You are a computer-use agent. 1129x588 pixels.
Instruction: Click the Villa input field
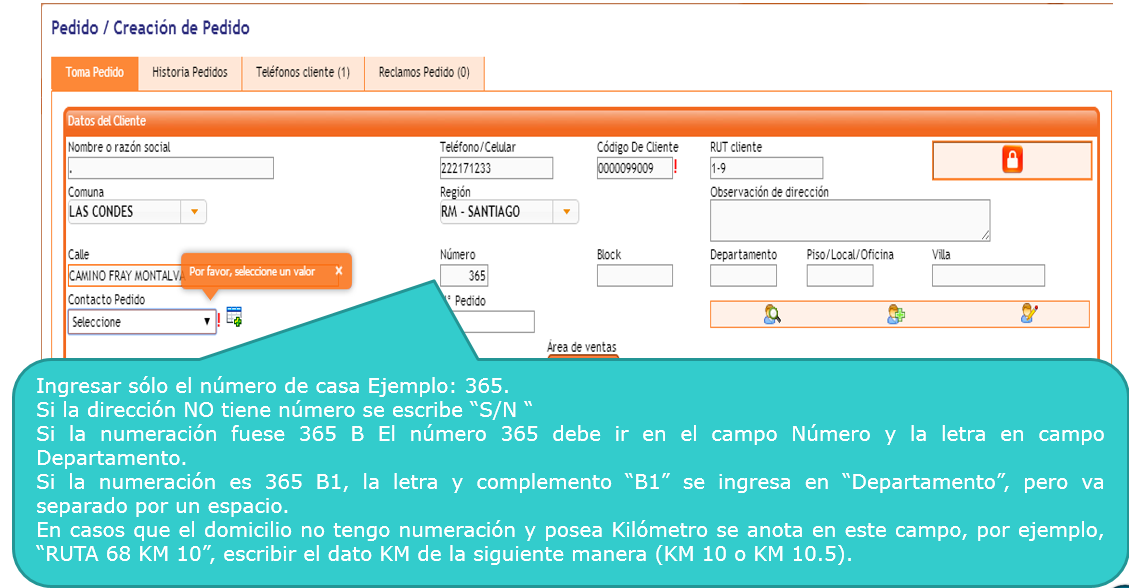988,276
